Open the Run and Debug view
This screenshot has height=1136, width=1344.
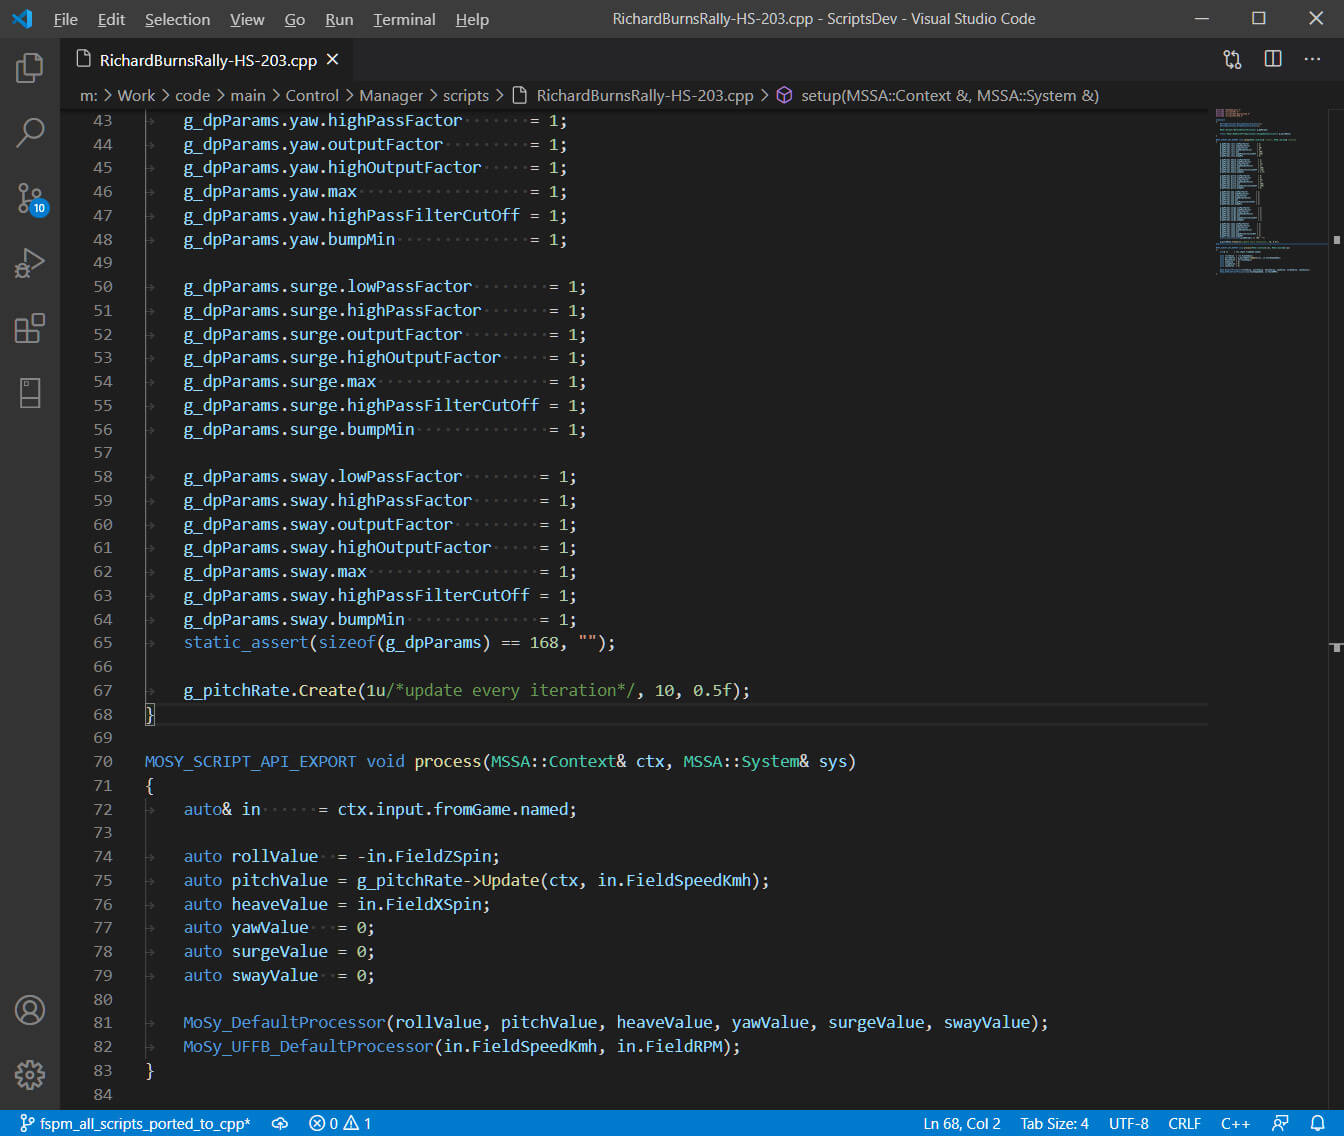click(29, 263)
